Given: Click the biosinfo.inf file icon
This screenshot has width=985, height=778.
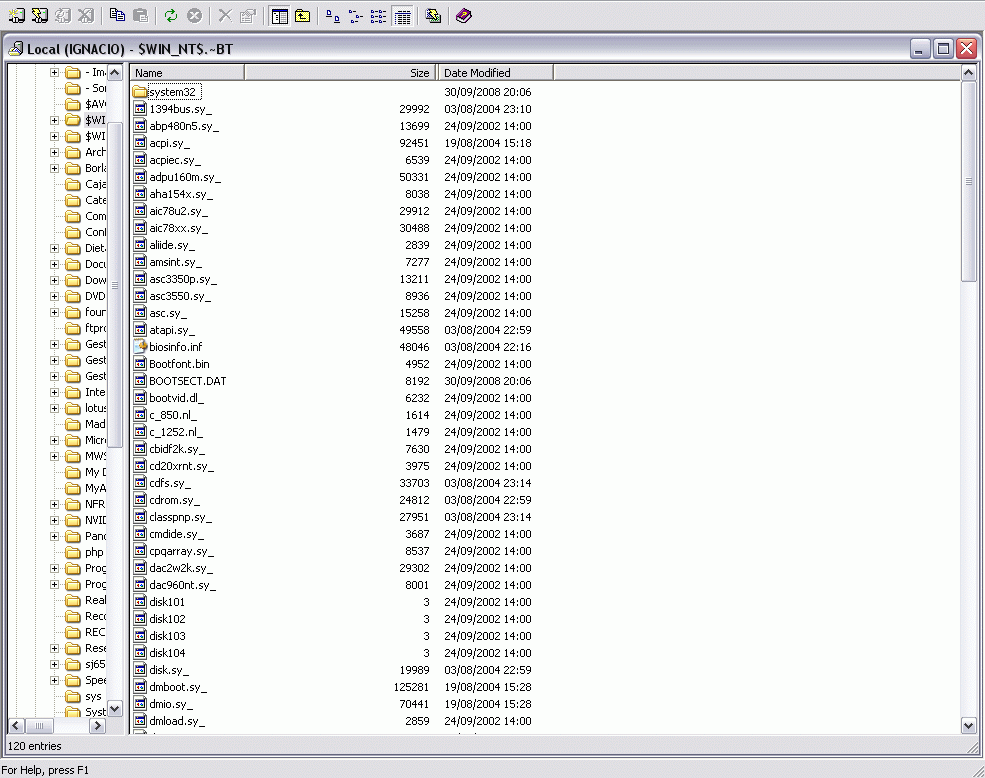Looking at the screenshot, I should (x=139, y=346).
